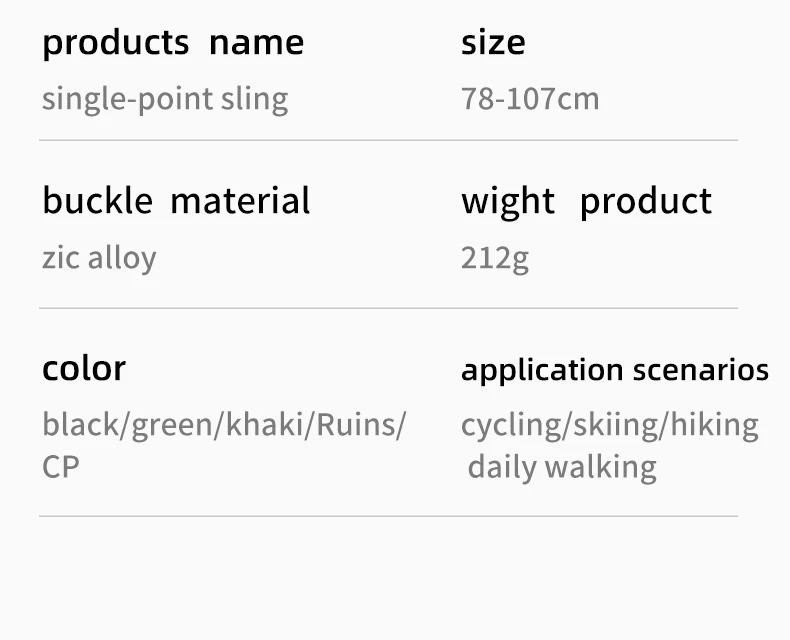Screen dimensions: 790x640
Task: Click the word "hiking" in scenarios
Action: point(714,424)
